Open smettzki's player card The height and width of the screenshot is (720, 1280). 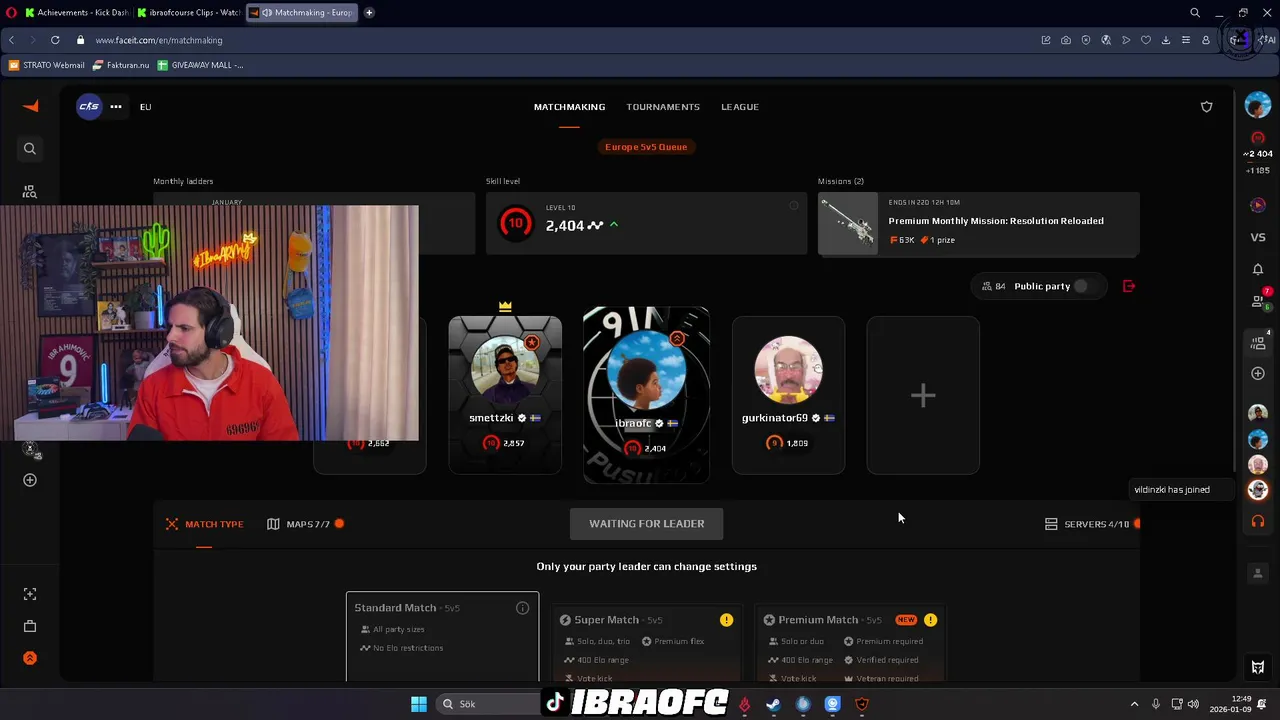(505, 395)
